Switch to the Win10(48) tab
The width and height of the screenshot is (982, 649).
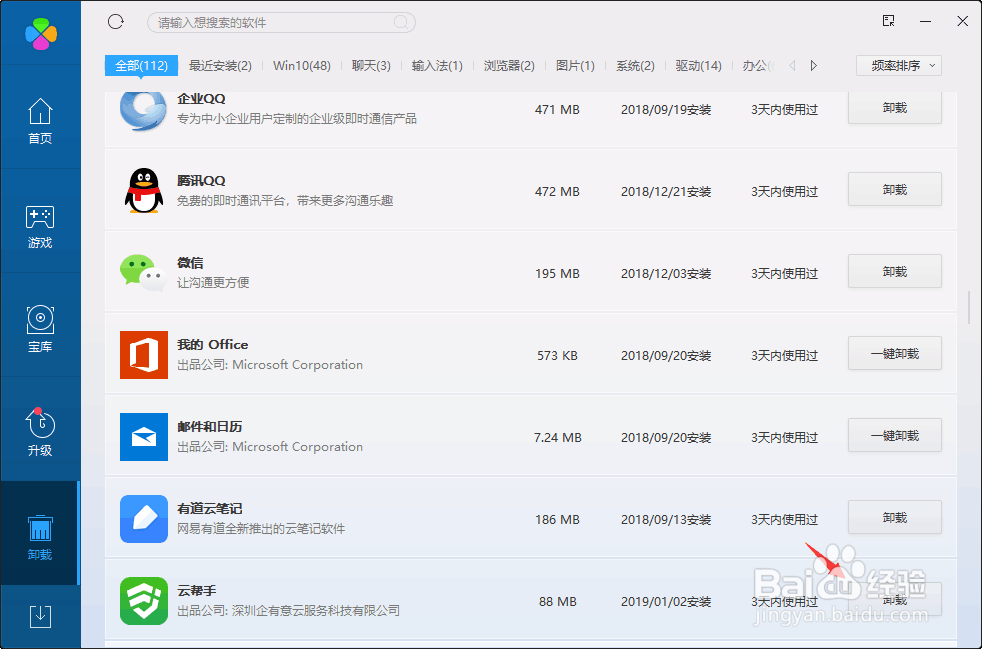(x=301, y=65)
